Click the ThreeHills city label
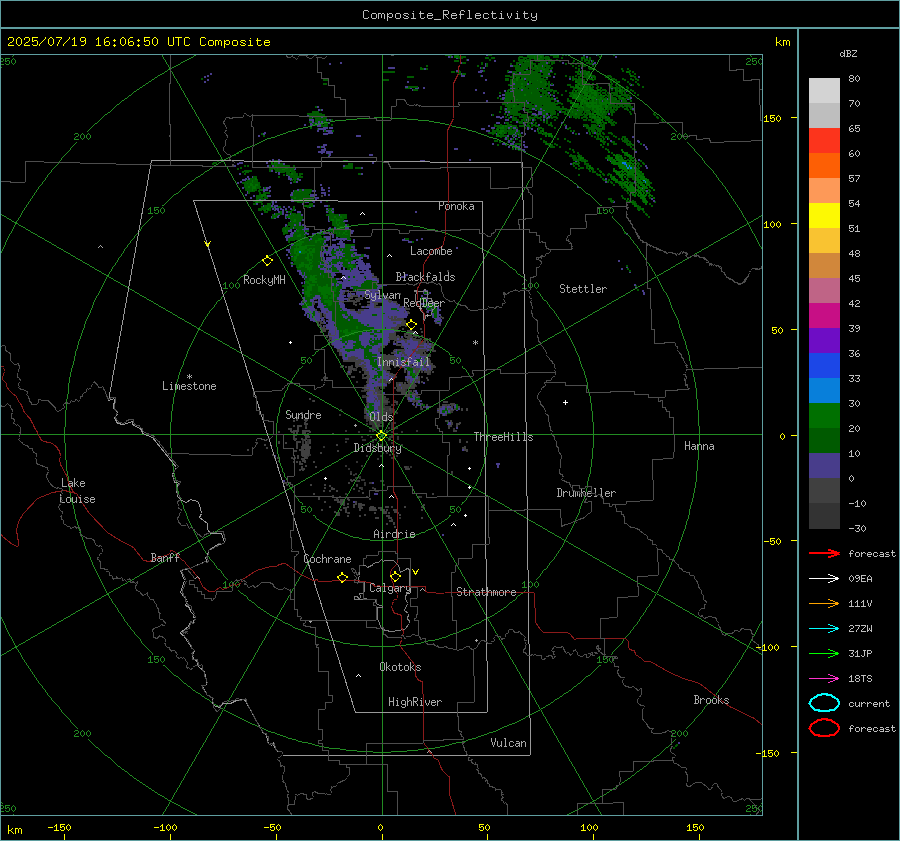 [x=503, y=437]
